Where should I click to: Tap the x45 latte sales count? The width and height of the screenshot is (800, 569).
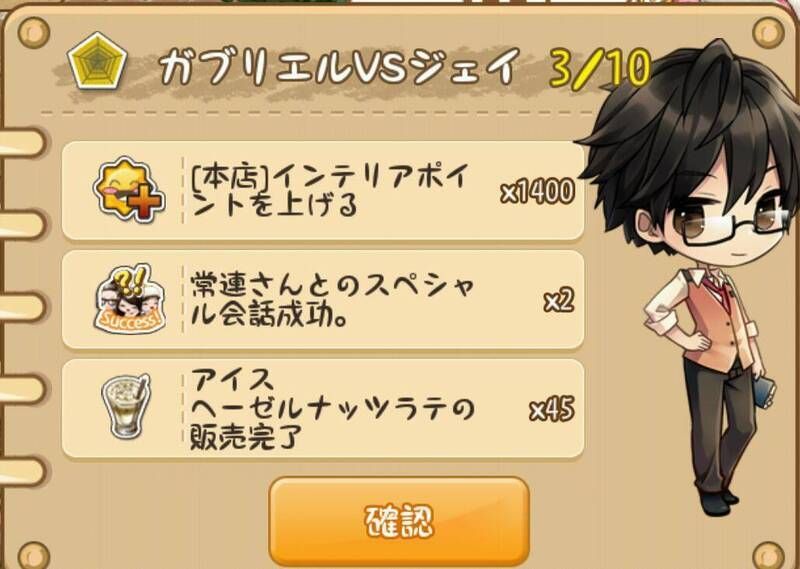(552, 409)
